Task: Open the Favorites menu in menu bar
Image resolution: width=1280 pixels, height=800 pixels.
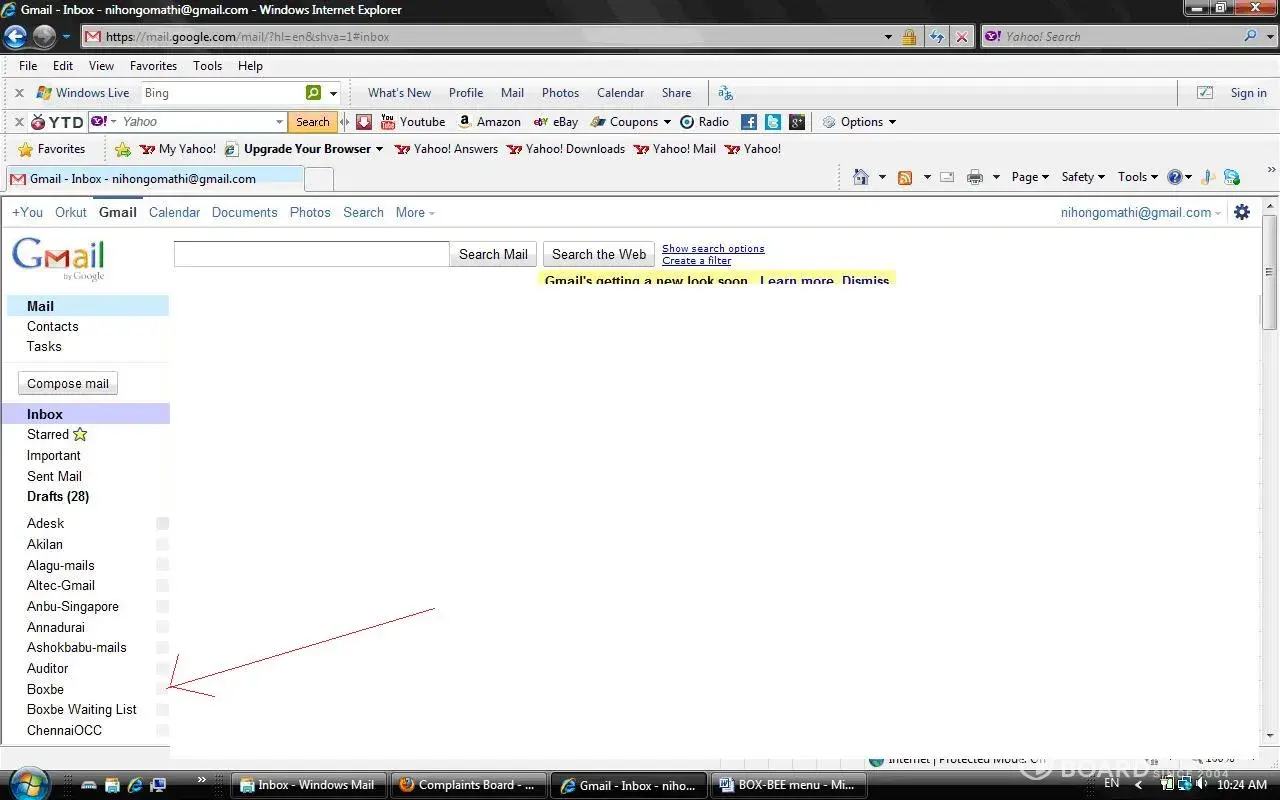Action: [153, 66]
